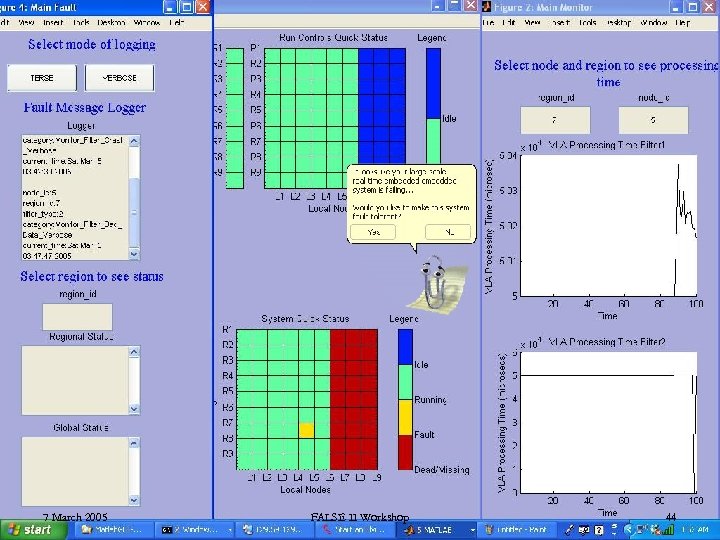Open Help menu in Main Fault window
This screenshot has width=720, height=540.
[x=177, y=22]
